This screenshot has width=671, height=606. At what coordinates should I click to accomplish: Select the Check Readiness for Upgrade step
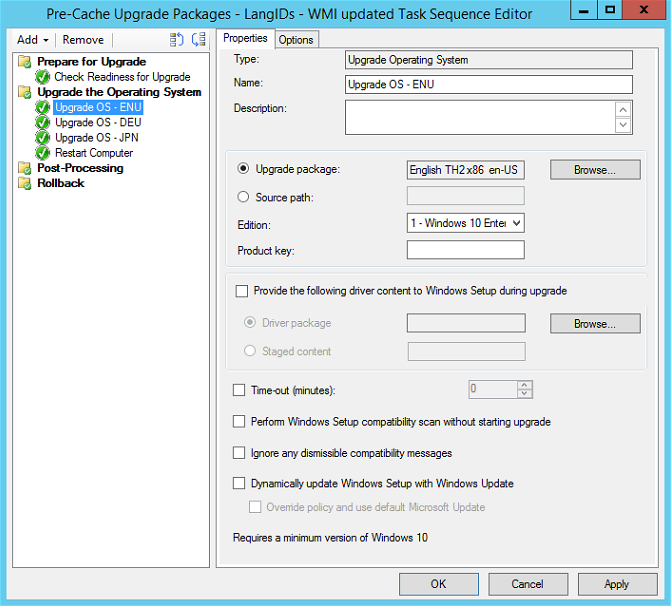(122, 77)
